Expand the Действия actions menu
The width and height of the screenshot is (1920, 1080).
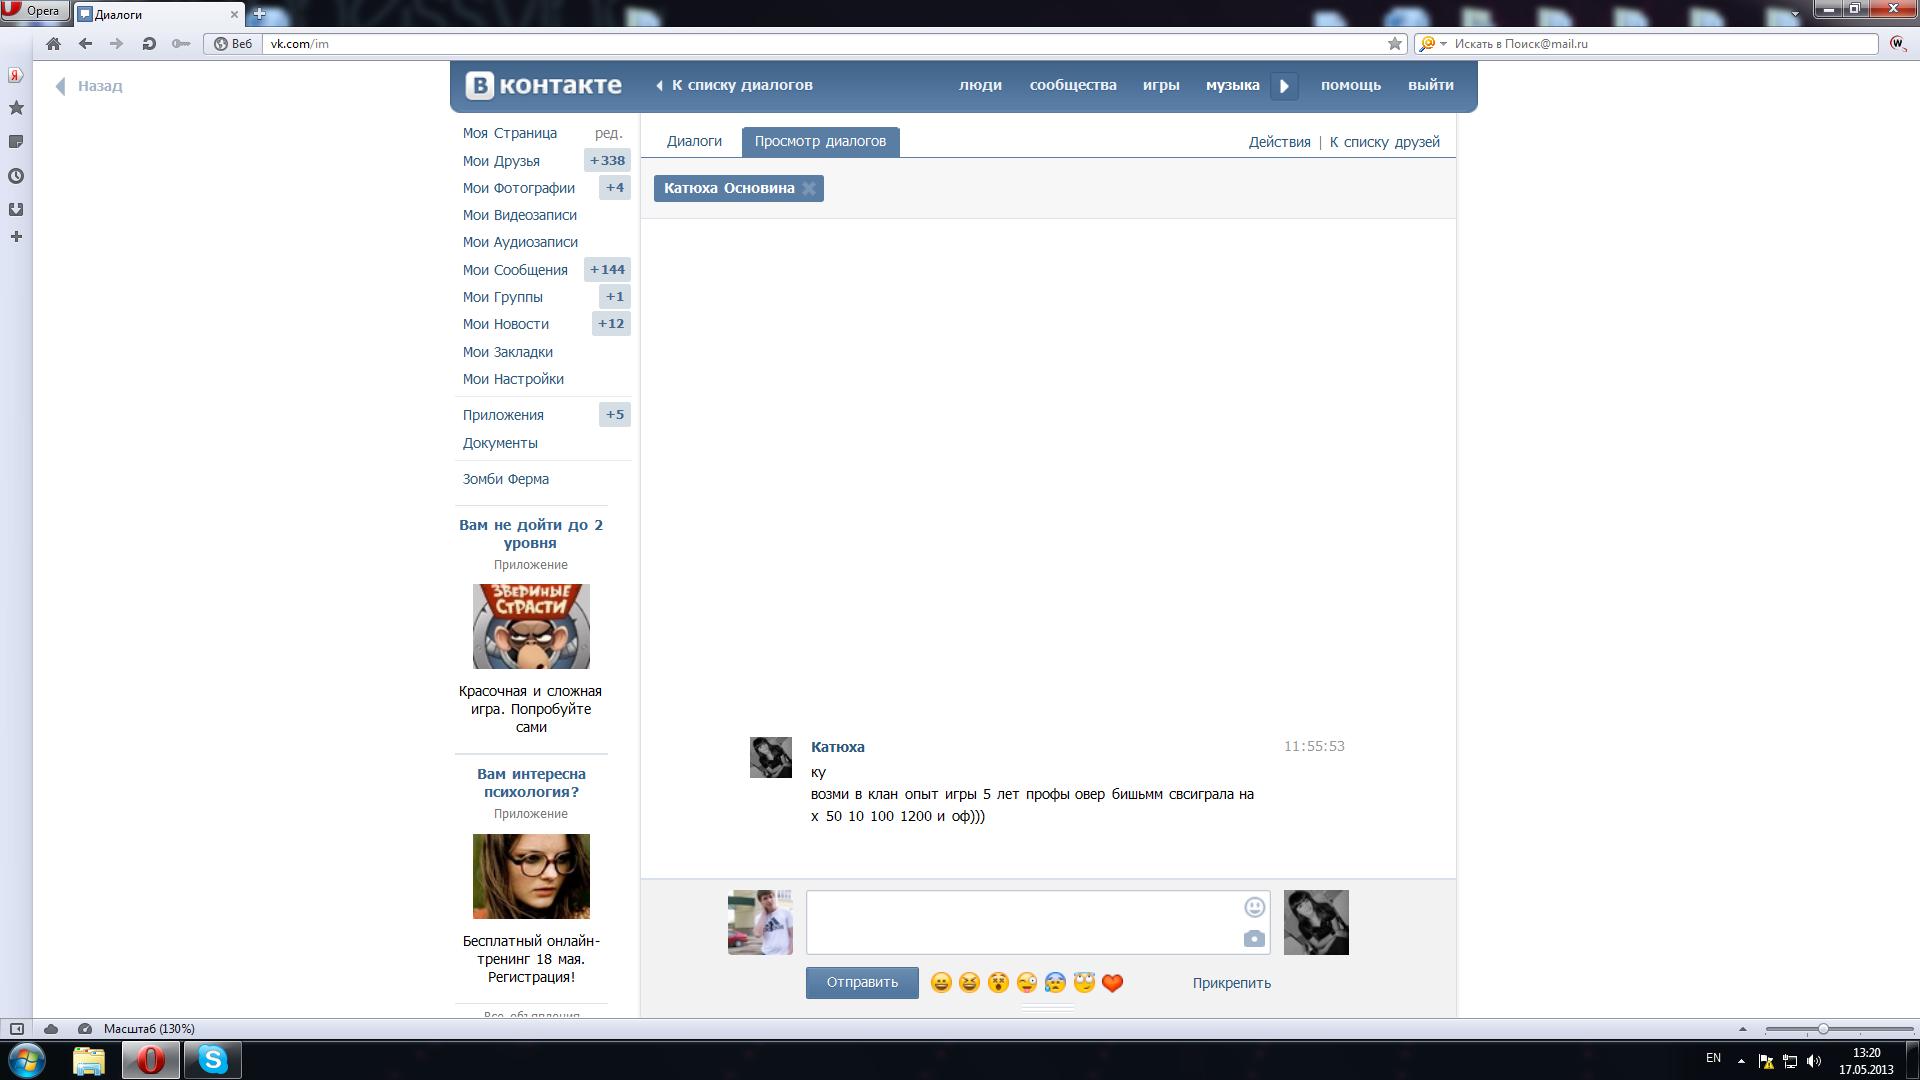click(1279, 142)
